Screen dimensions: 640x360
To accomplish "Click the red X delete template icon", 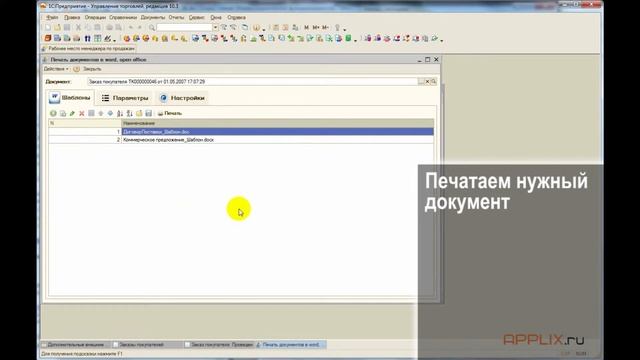I will (x=82, y=113).
